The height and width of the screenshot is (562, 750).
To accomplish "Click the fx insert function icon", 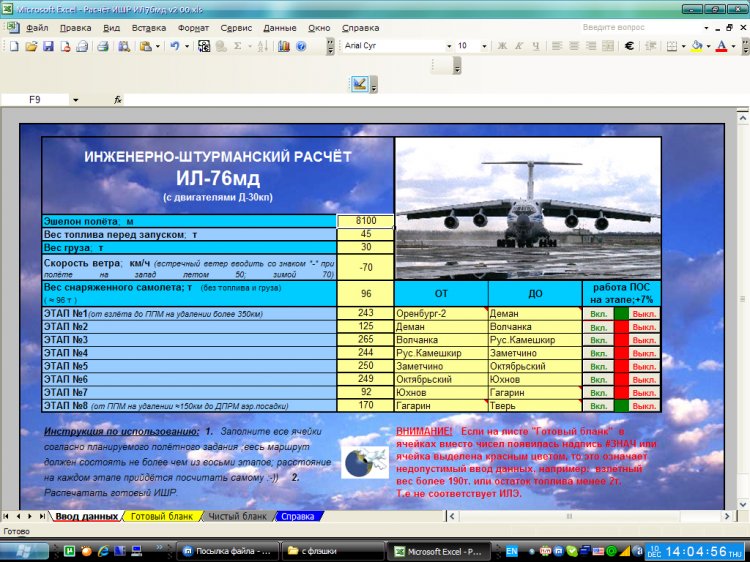I will 118,99.
